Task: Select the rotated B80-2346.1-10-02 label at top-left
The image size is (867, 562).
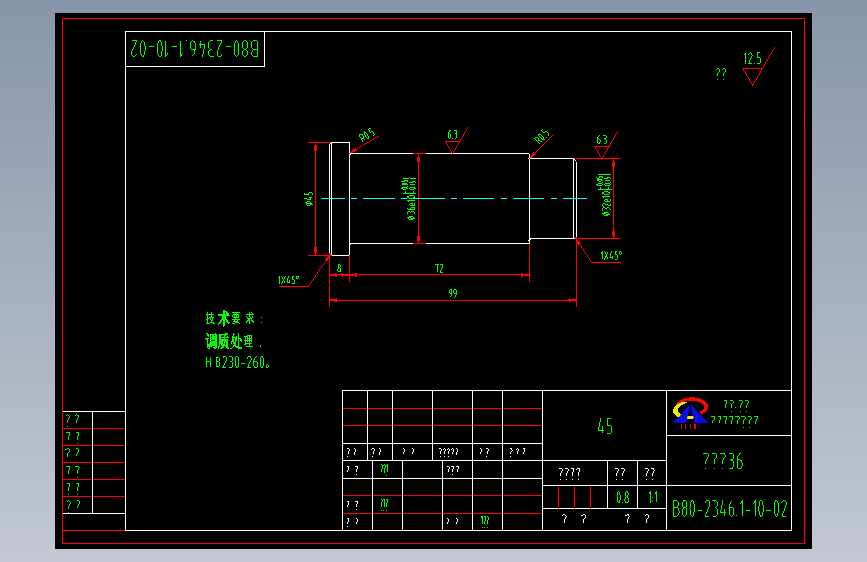Action: pos(195,49)
